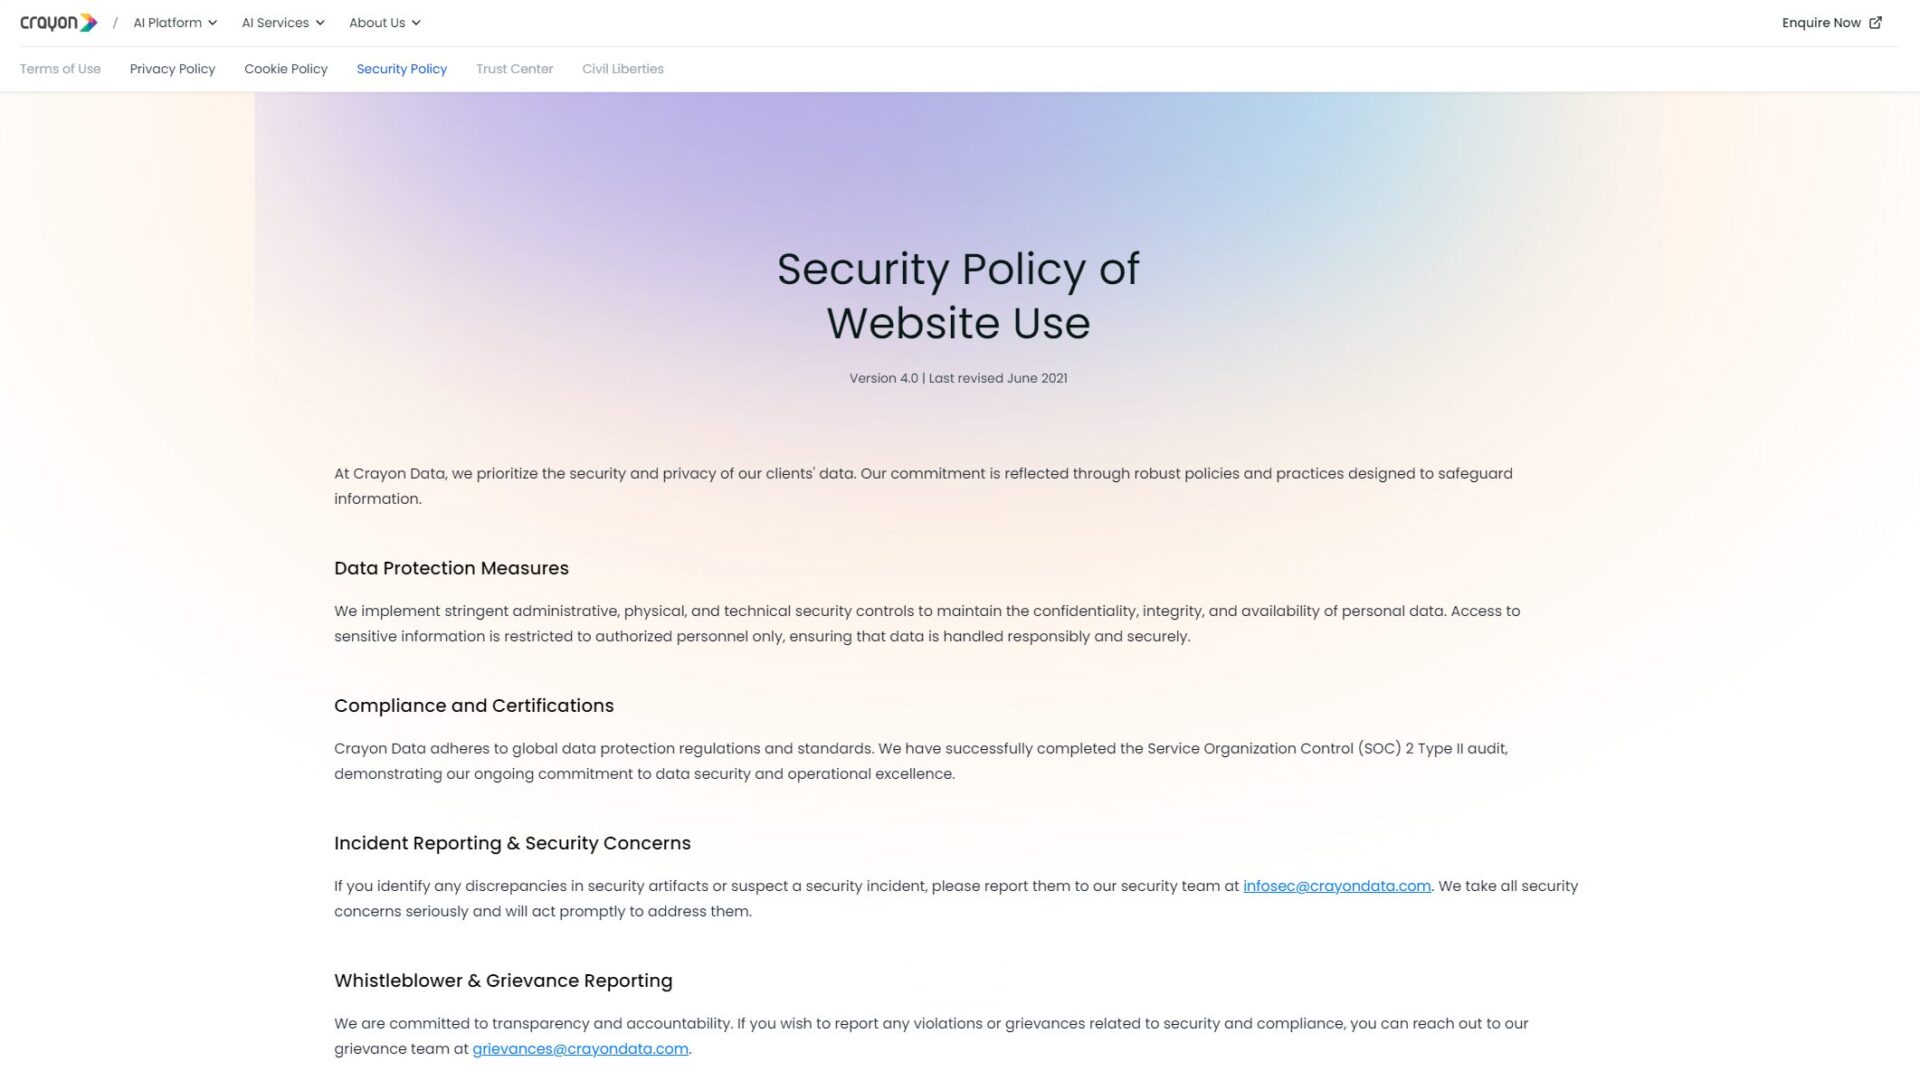
Task: Open the AI Services dropdown
Action: (x=283, y=23)
